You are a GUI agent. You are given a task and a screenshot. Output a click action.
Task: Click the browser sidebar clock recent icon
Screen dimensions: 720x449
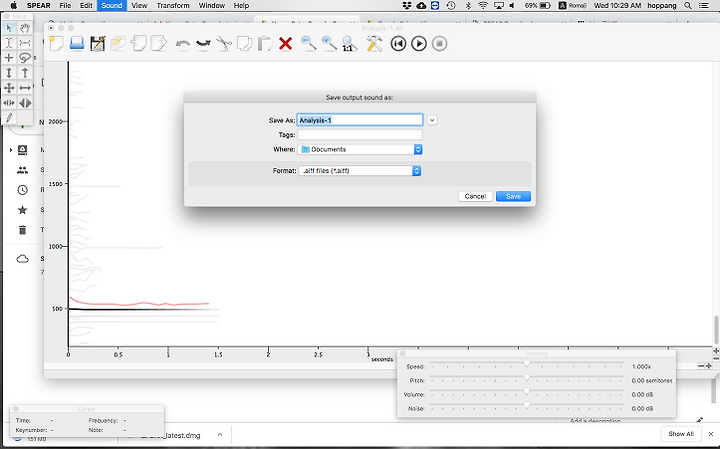[22, 190]
